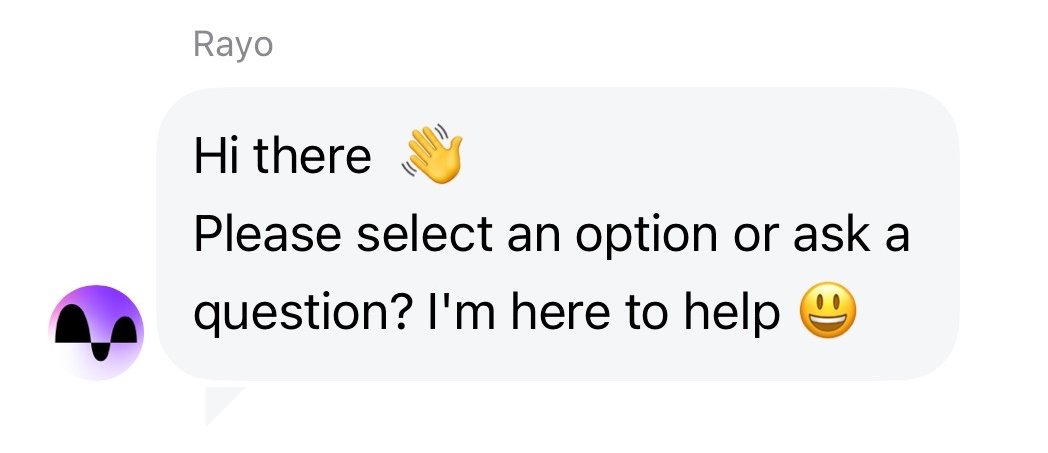
Task: Select the sender name Rayo
Action: pyautogui.click(x=232, y=45)
